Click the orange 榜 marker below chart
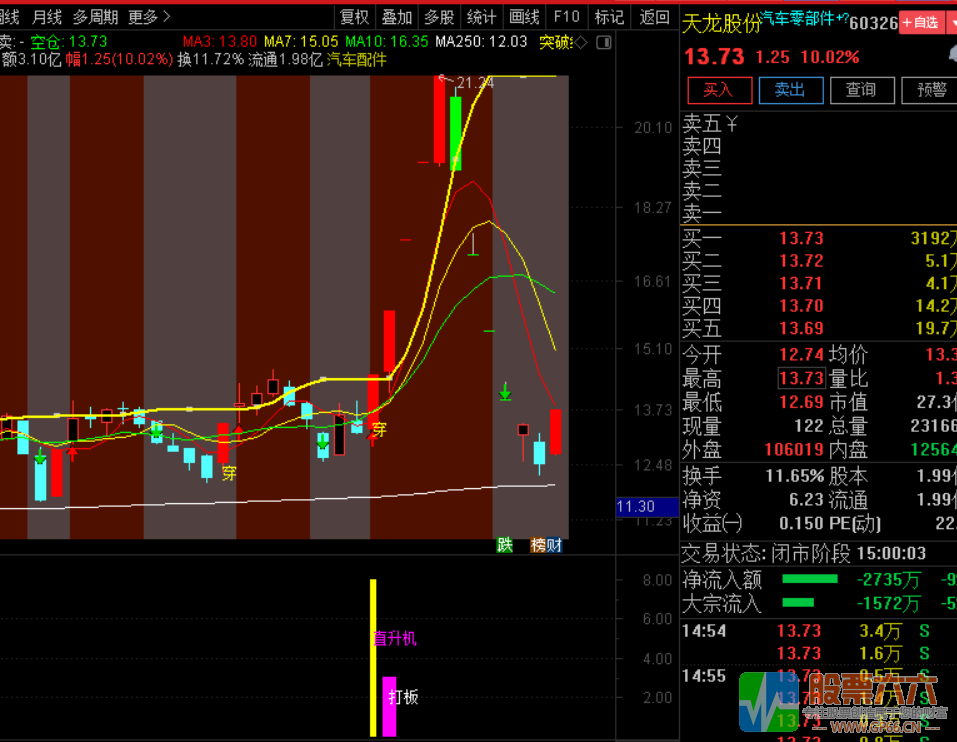The height and width of the screenshot is (742, 957). 538,545
